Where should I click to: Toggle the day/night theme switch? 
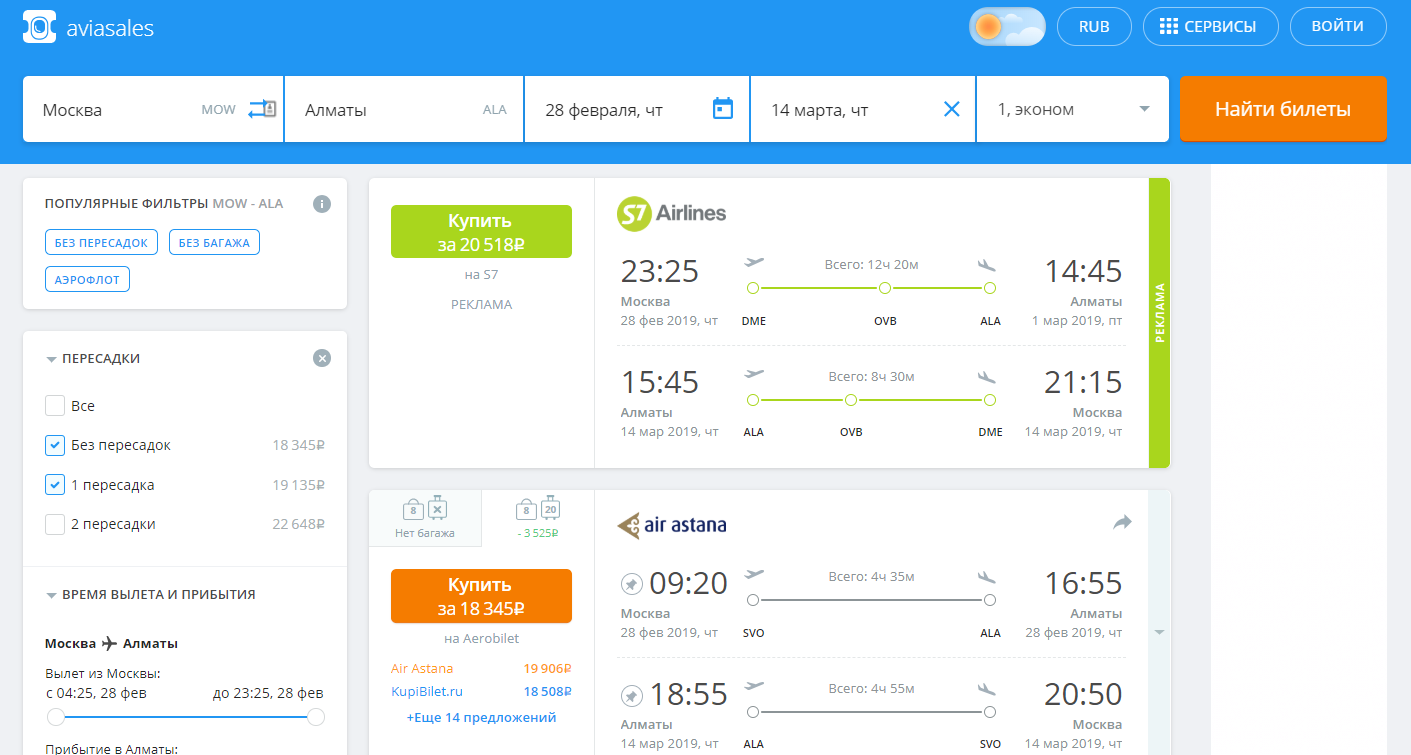(1006, 27)
